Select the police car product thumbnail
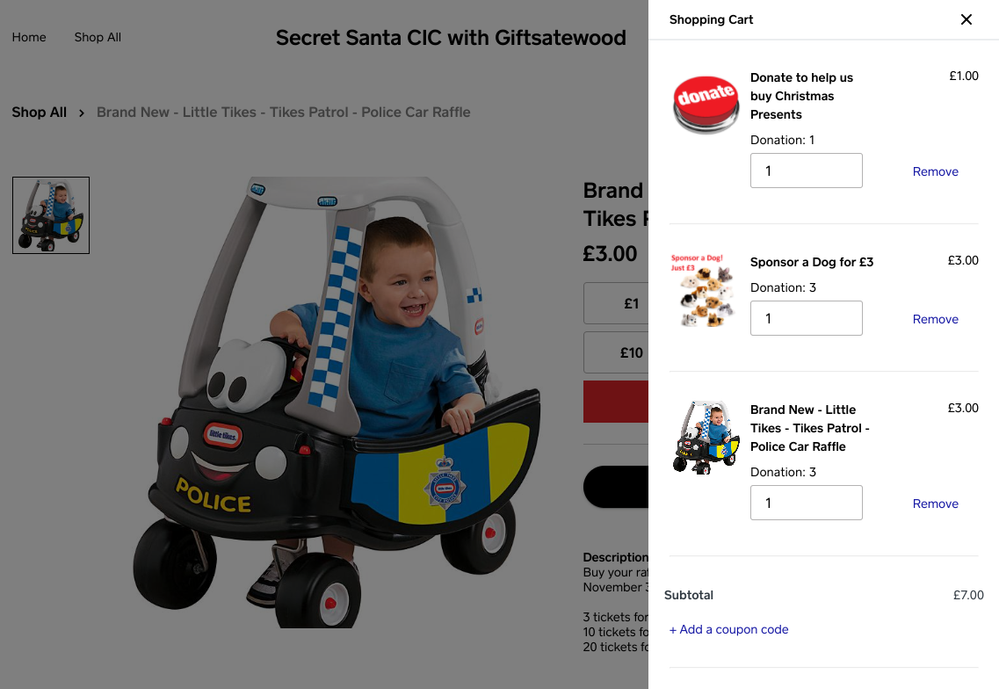Screen dimensions: 999x689 point(51,215)
